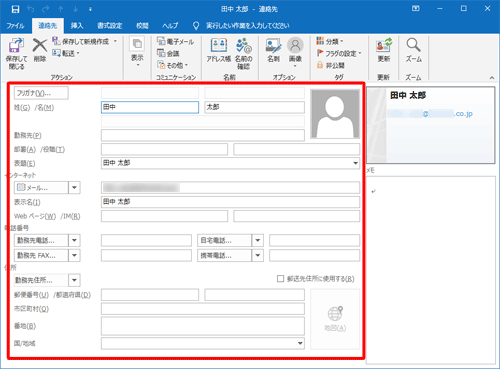The width and height of the screenshot is (500, 369).
Task: Click the フリガナ(V)... button
Action: (x=41, y=93)
